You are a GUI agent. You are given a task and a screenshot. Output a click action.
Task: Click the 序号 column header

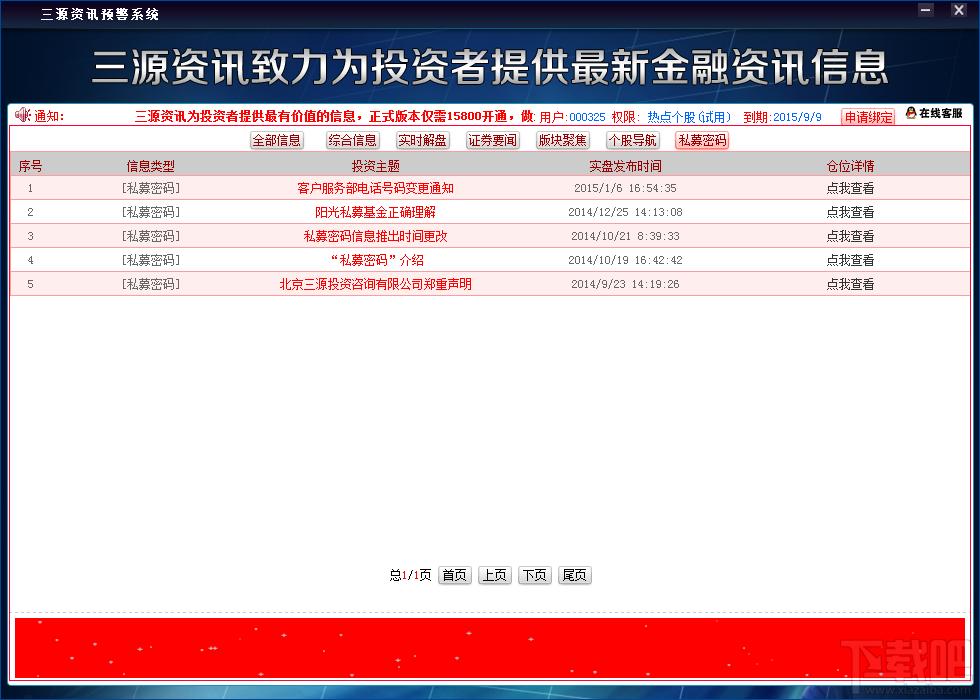point(30,166)
